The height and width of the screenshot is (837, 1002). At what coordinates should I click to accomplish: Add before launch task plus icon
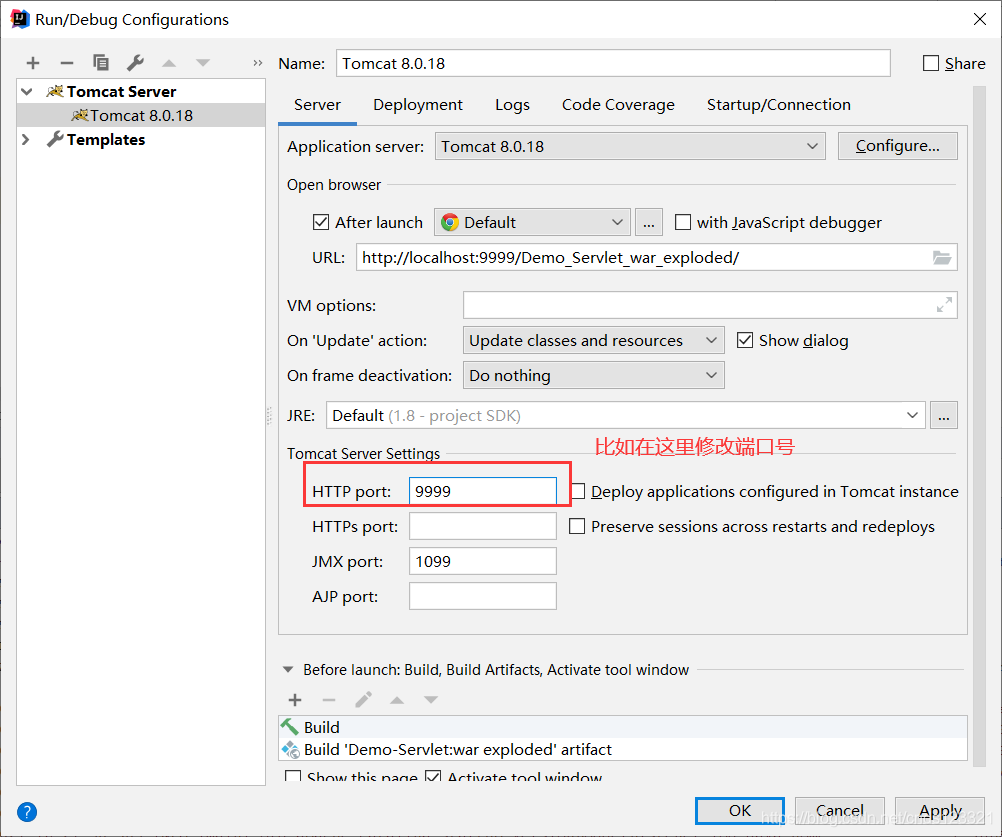[295, 700]
